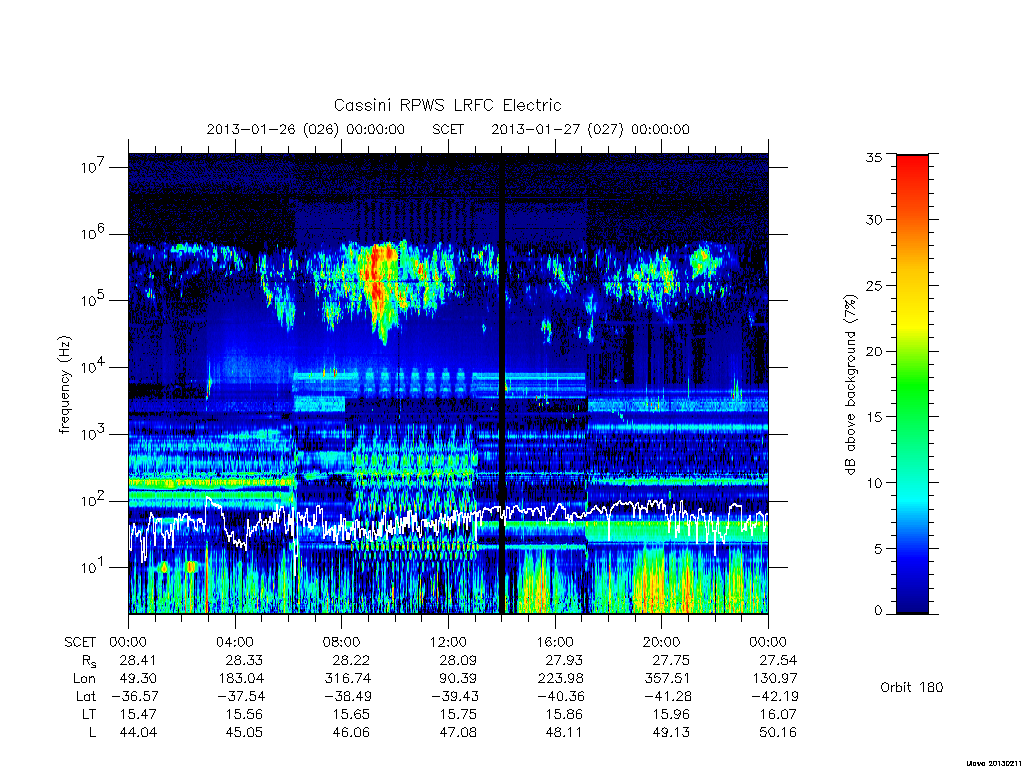Click the 10^4 frequency tick label
Image resolution: width=1024 pixels, height=768 pixels.
[93, 367]
